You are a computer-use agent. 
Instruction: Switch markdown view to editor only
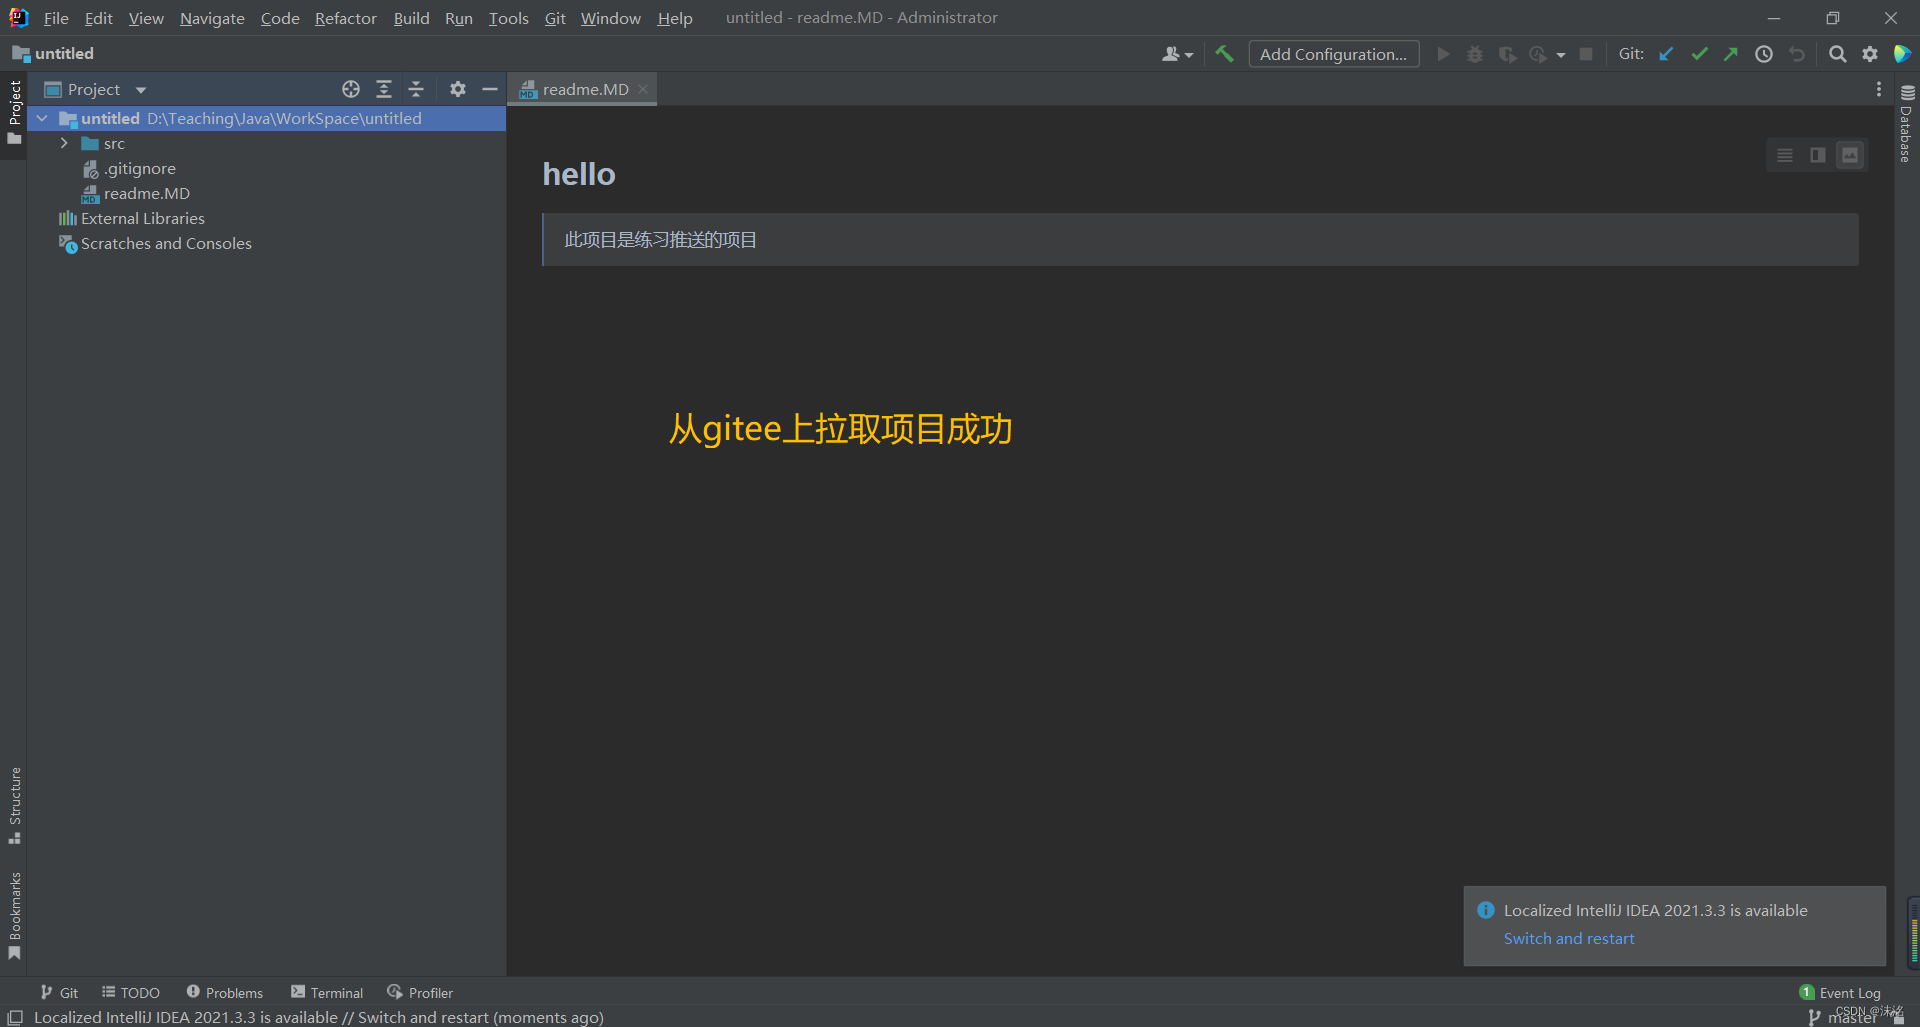point(1785,155)
